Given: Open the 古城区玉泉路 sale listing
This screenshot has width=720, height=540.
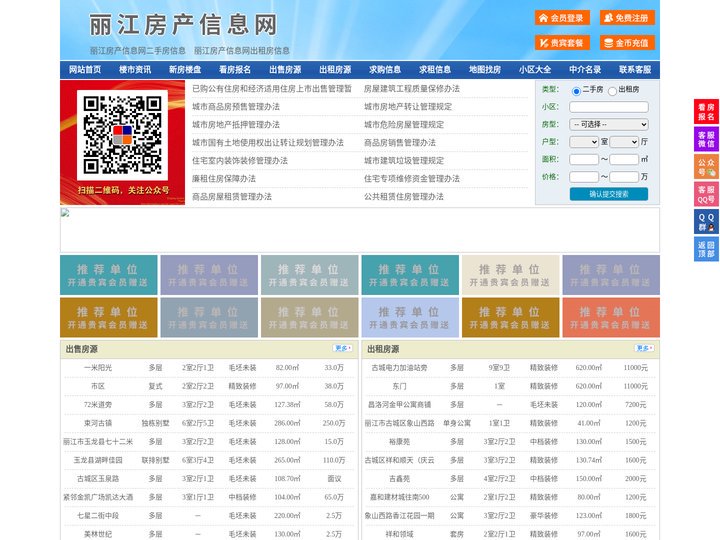Looking at the screenshot, I should [98, 478].
